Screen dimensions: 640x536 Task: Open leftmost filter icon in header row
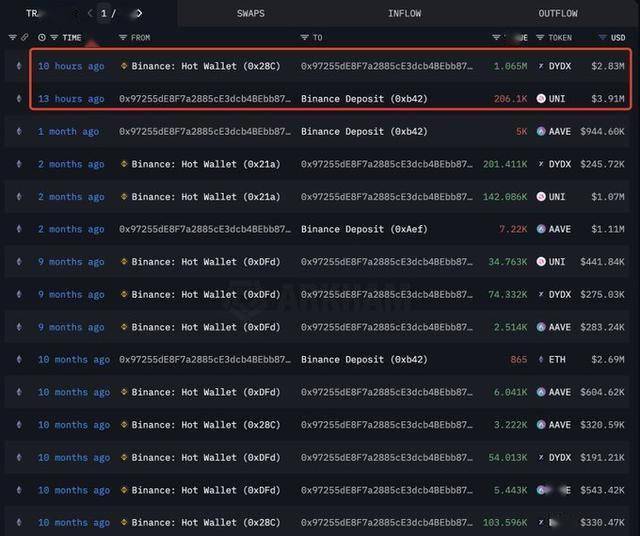coord(13,38)
